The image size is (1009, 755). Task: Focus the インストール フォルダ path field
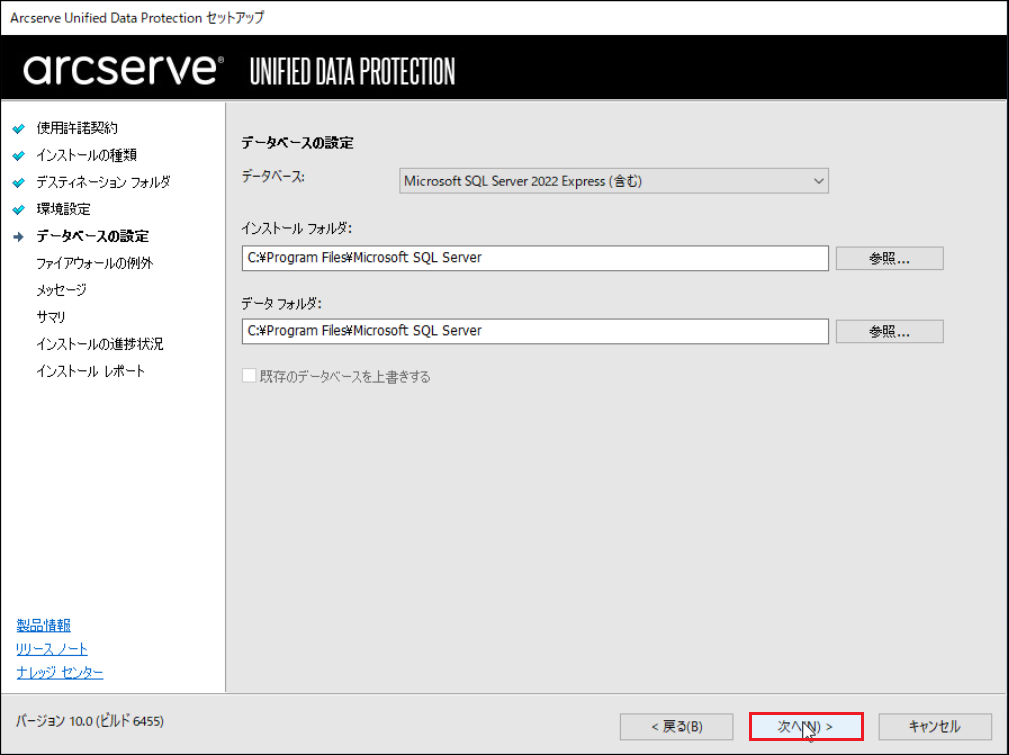pyautogui.click(x=535, y=258)
